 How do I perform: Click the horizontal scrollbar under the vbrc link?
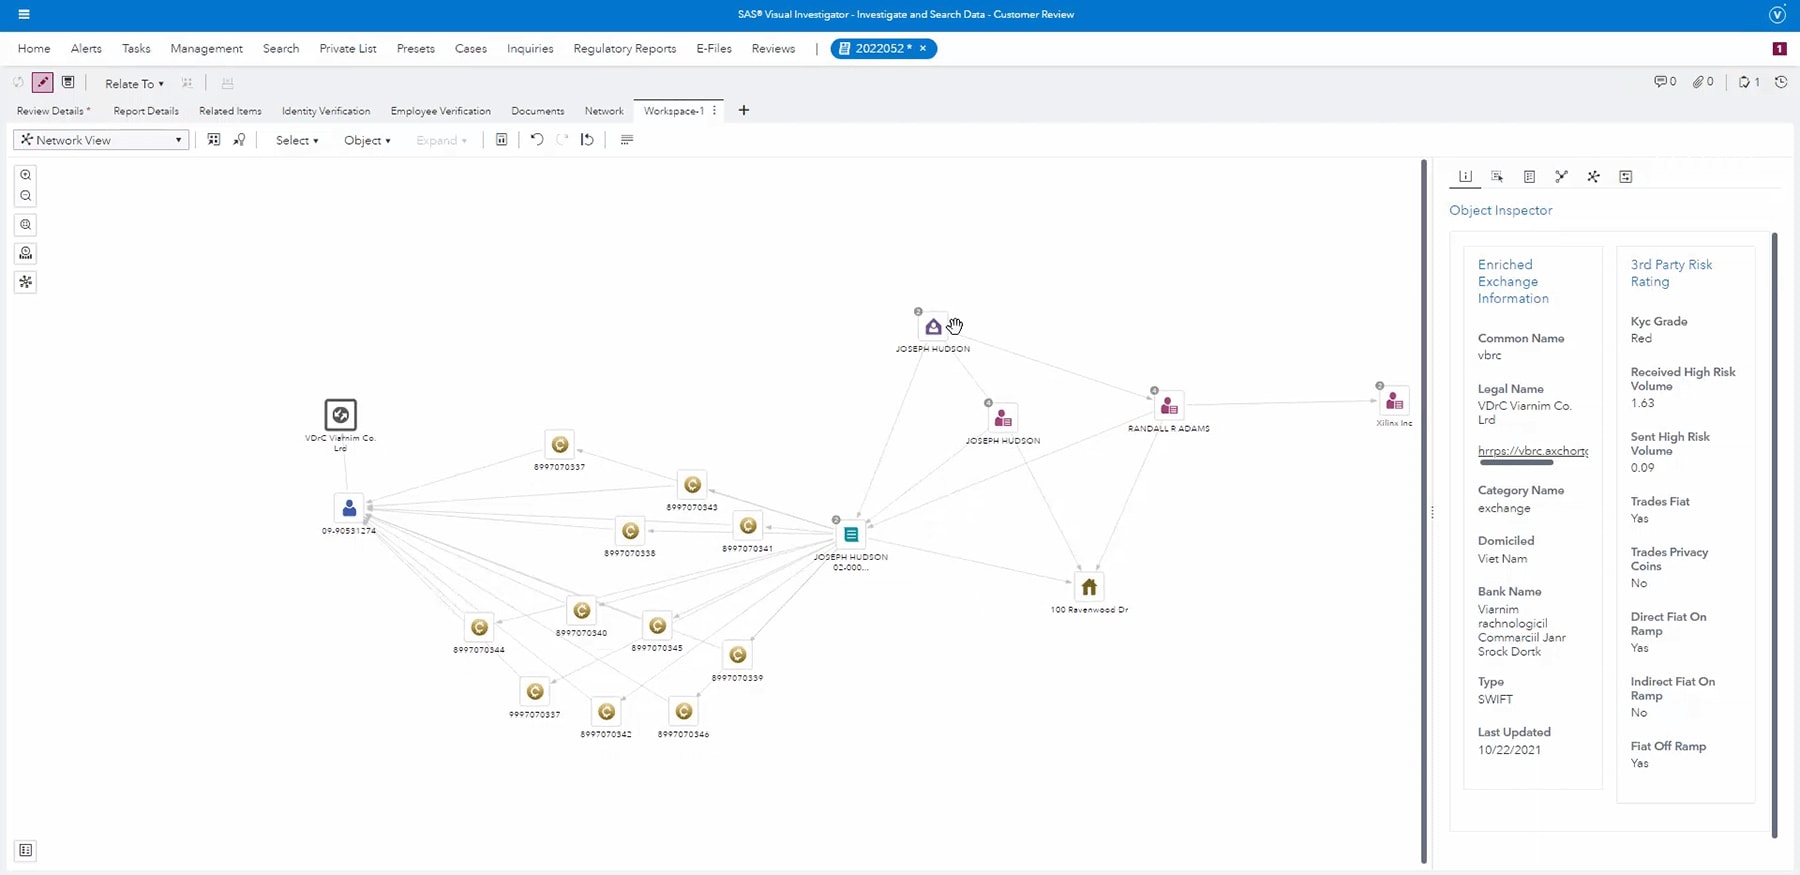(1517, 463)
